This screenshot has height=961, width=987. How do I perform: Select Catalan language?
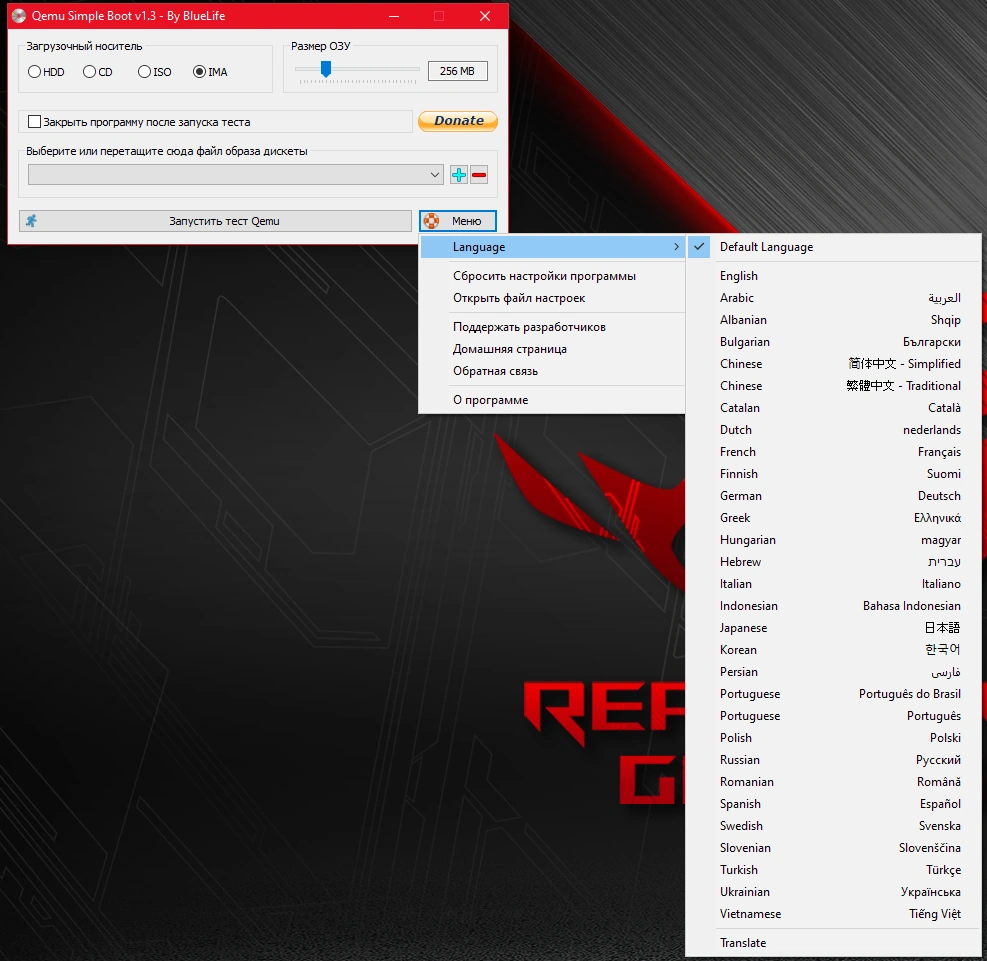(x=833, y=408)
